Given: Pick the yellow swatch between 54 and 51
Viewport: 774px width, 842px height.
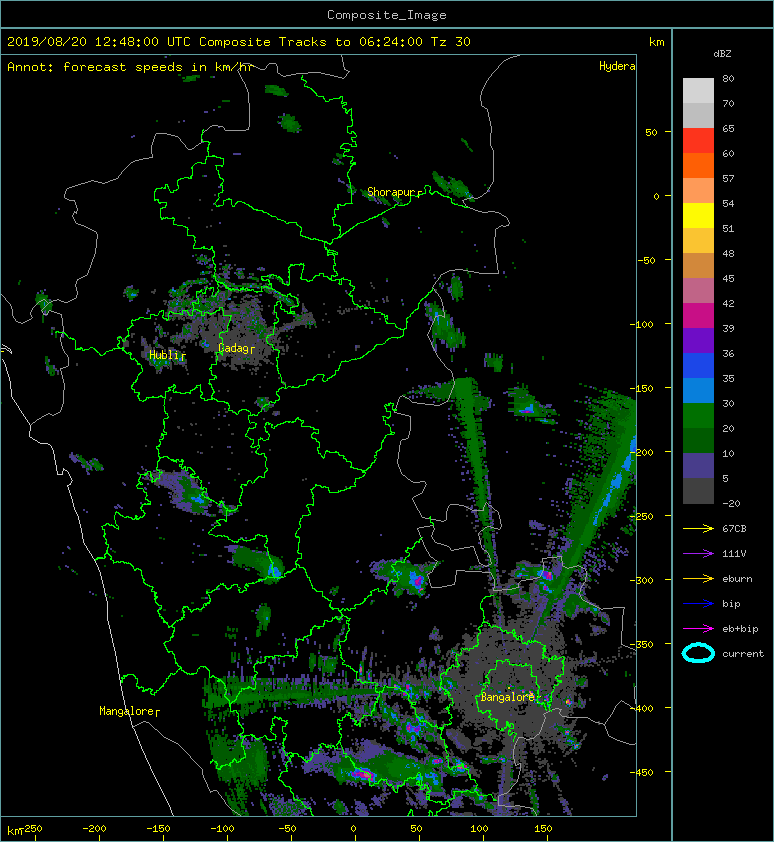Looking at the screenshot, I should point(698,215).
